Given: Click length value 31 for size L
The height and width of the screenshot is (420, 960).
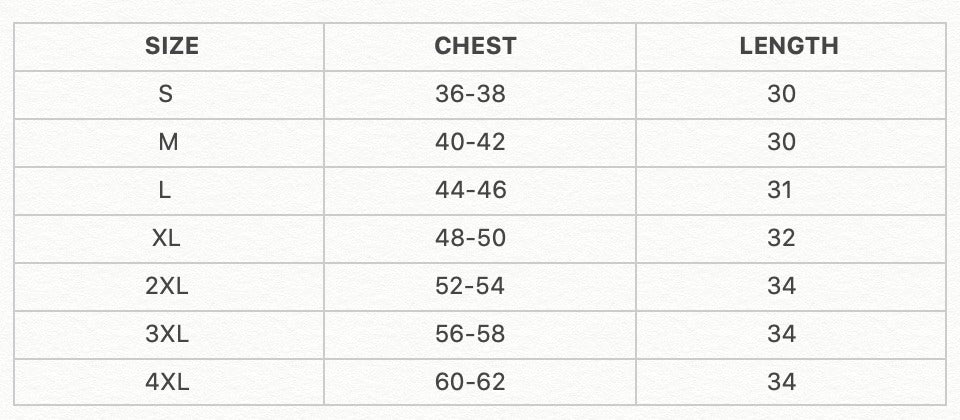Looking at the screenshot, I should (781, 190).
